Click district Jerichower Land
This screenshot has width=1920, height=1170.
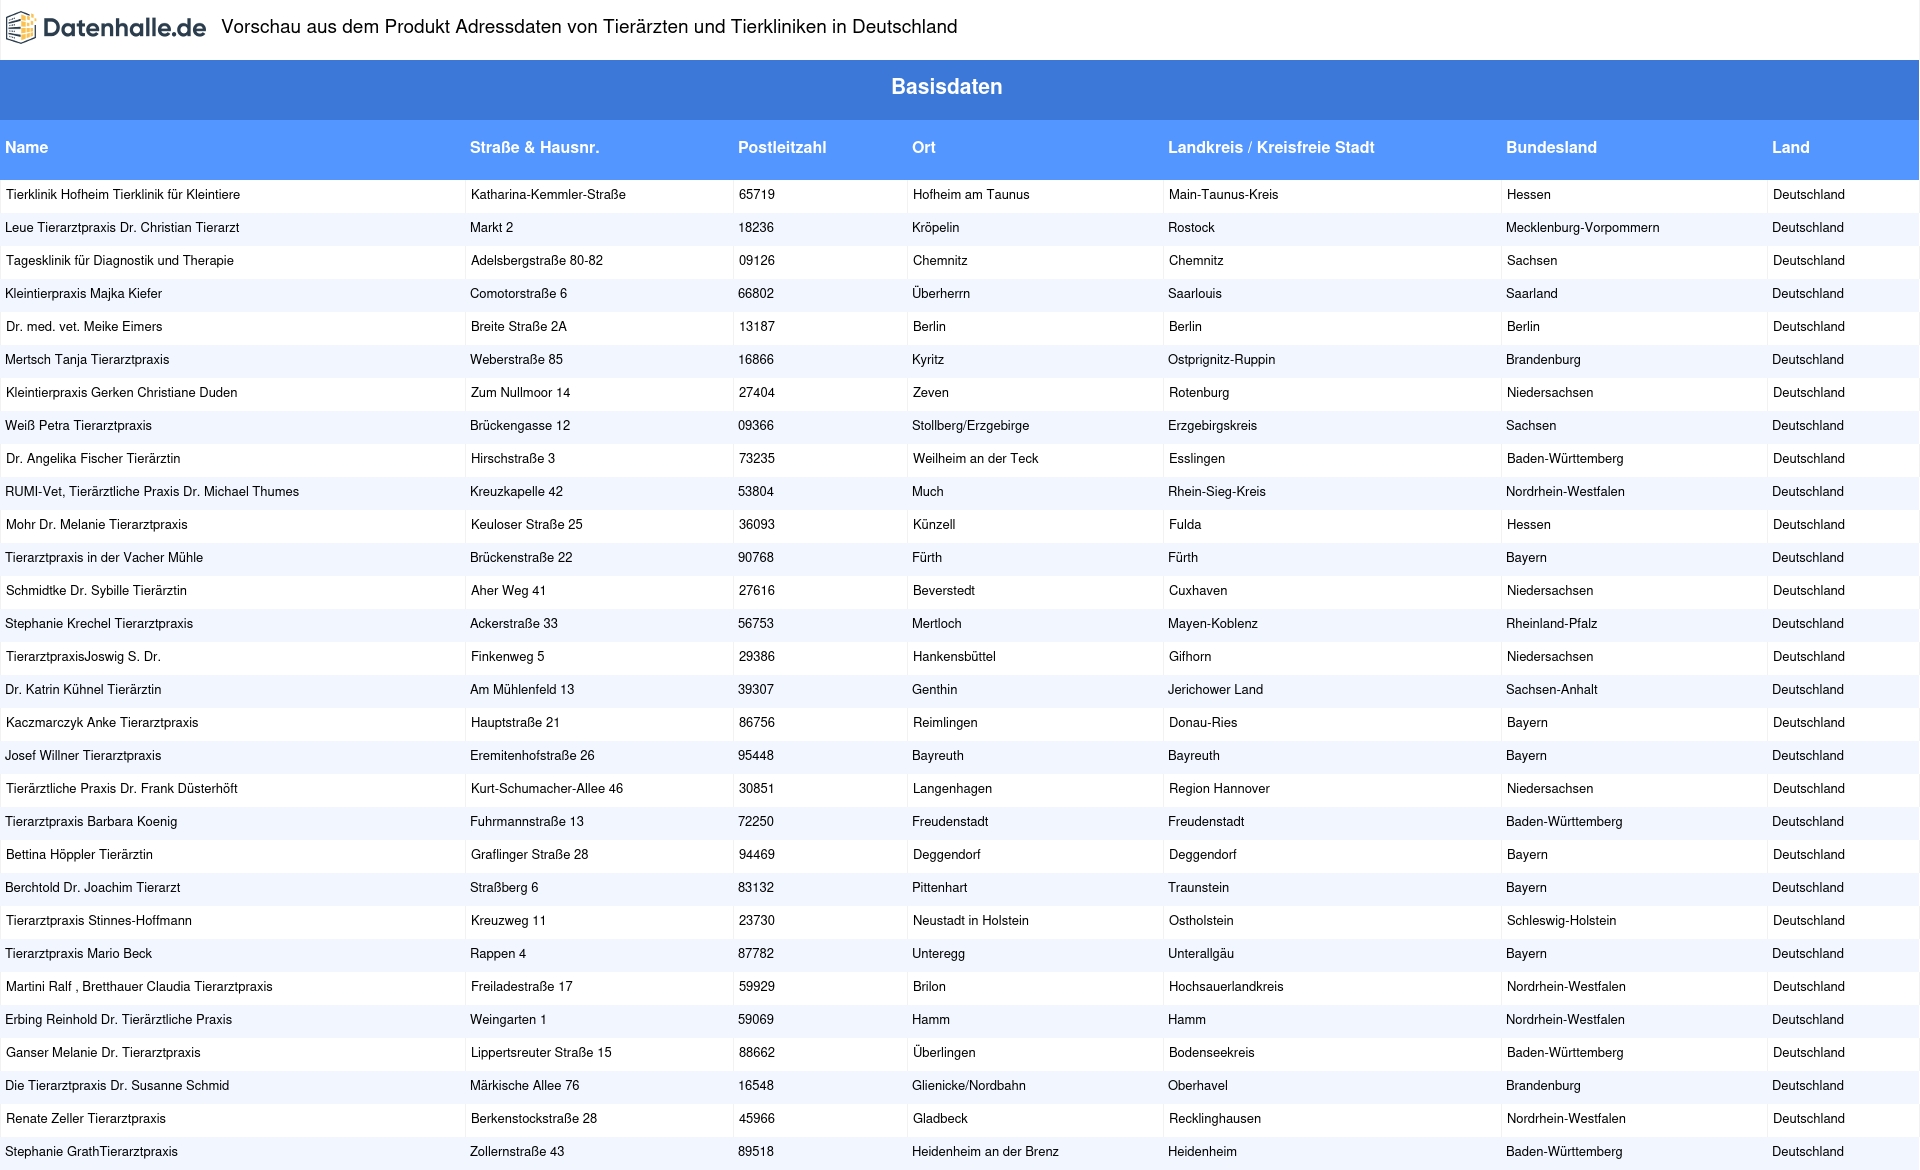(1216, 690)
